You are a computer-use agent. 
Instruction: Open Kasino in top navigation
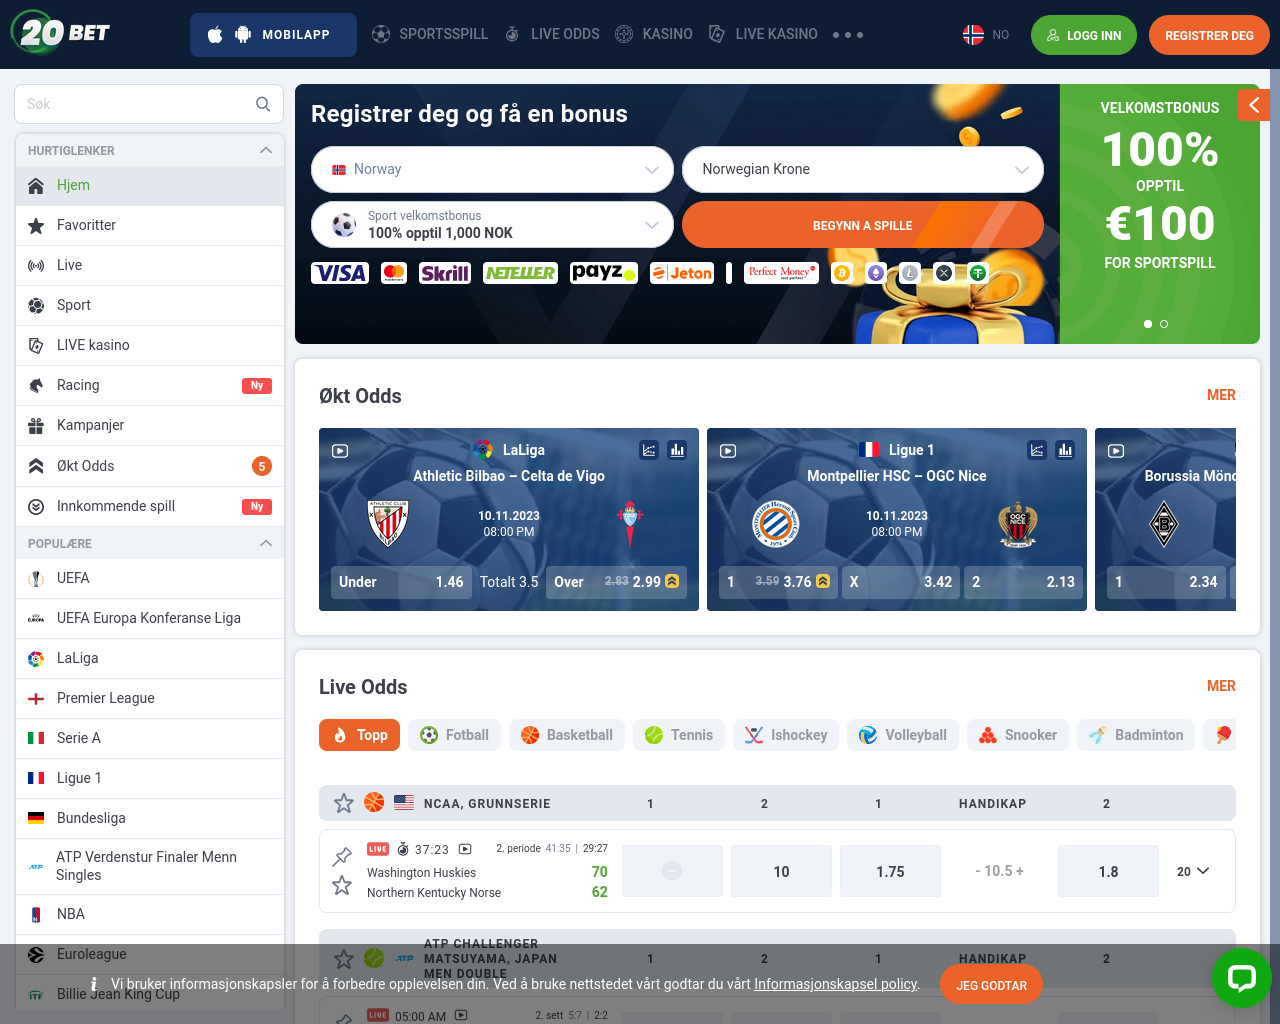point(655,34)
